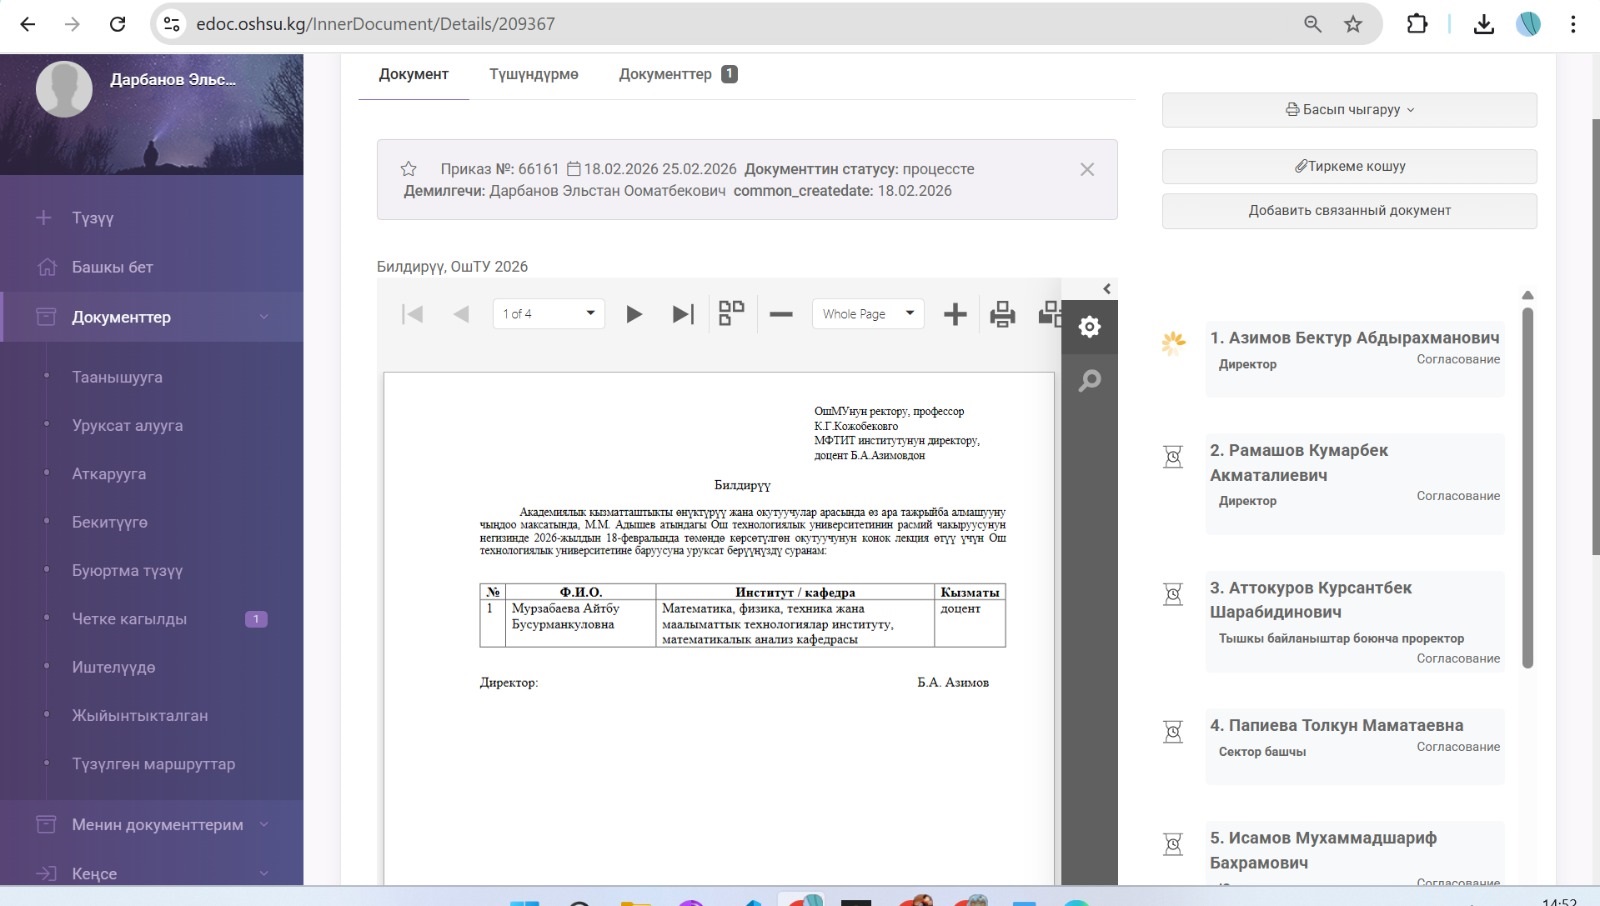Collapse the viewer side panel arrow
This screenshot has width=1600, height=906.
tap(1106, 289)
